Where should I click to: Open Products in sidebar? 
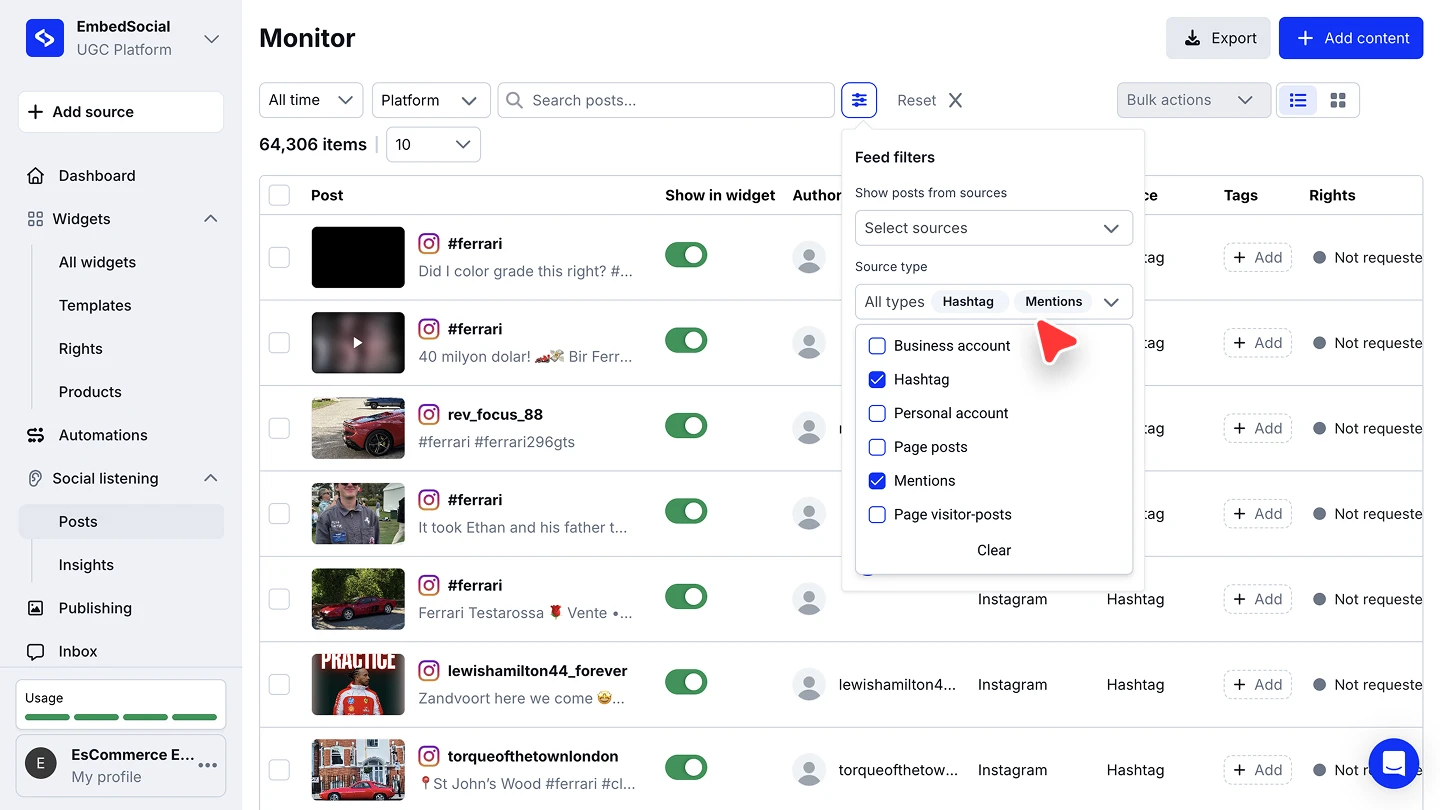90,392
